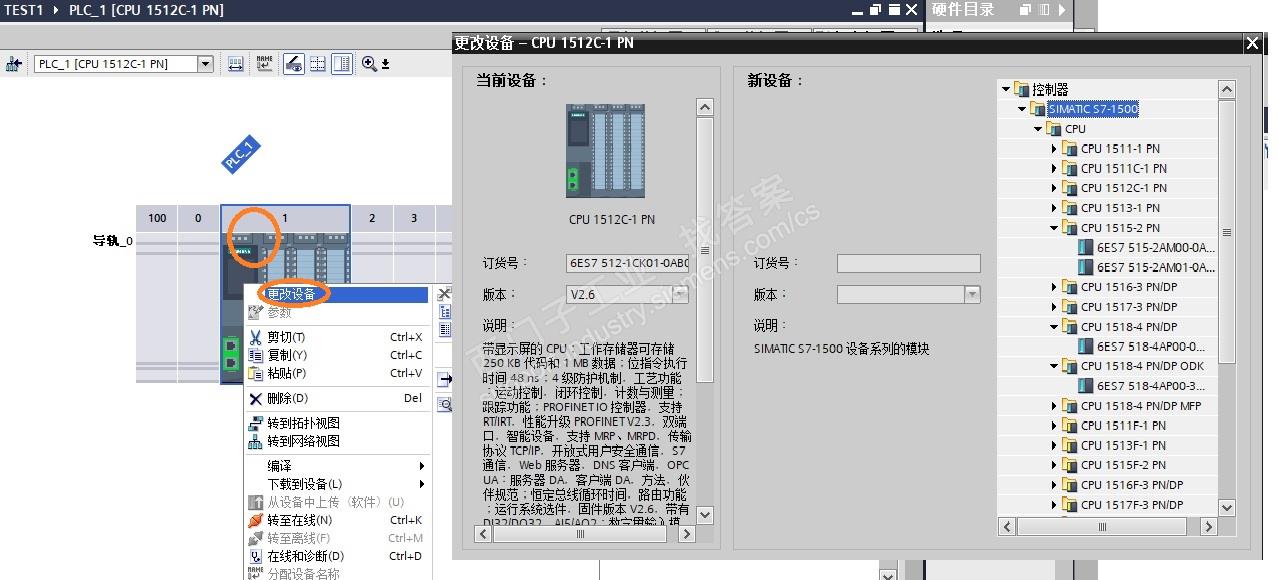The height and width of the screenshot is (580, 1278).
Task: Select rack slot header 3
Action: 414,218
